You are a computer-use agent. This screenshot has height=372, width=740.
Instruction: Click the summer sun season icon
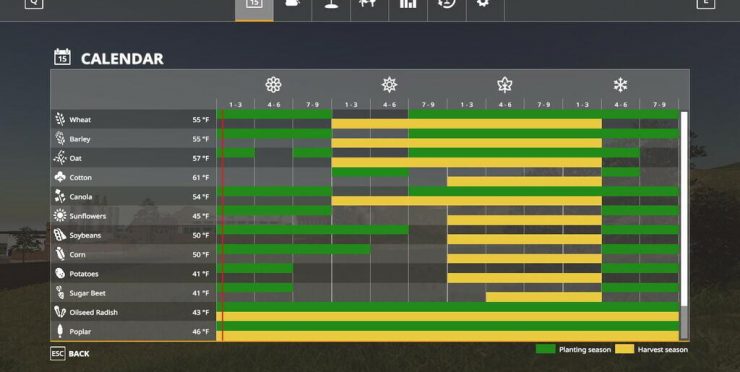click(x=389, y=85)
